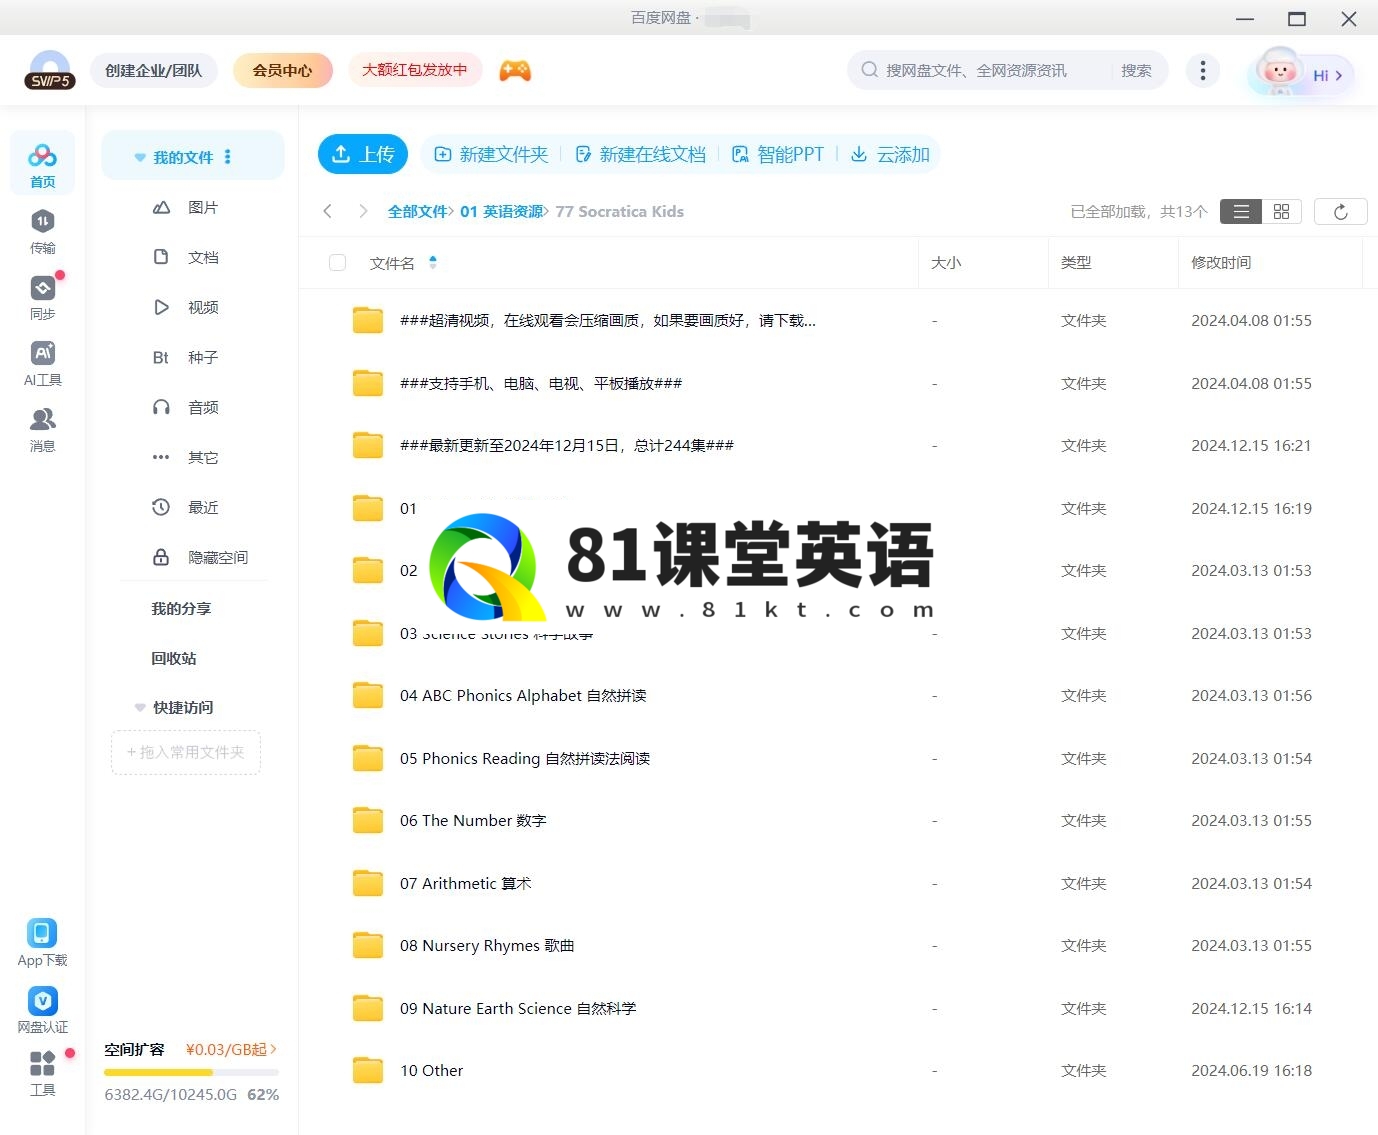Click the 图片 pictures category icon
The width and height of the screenshot is (1378, 1135).
click(161, 207)
